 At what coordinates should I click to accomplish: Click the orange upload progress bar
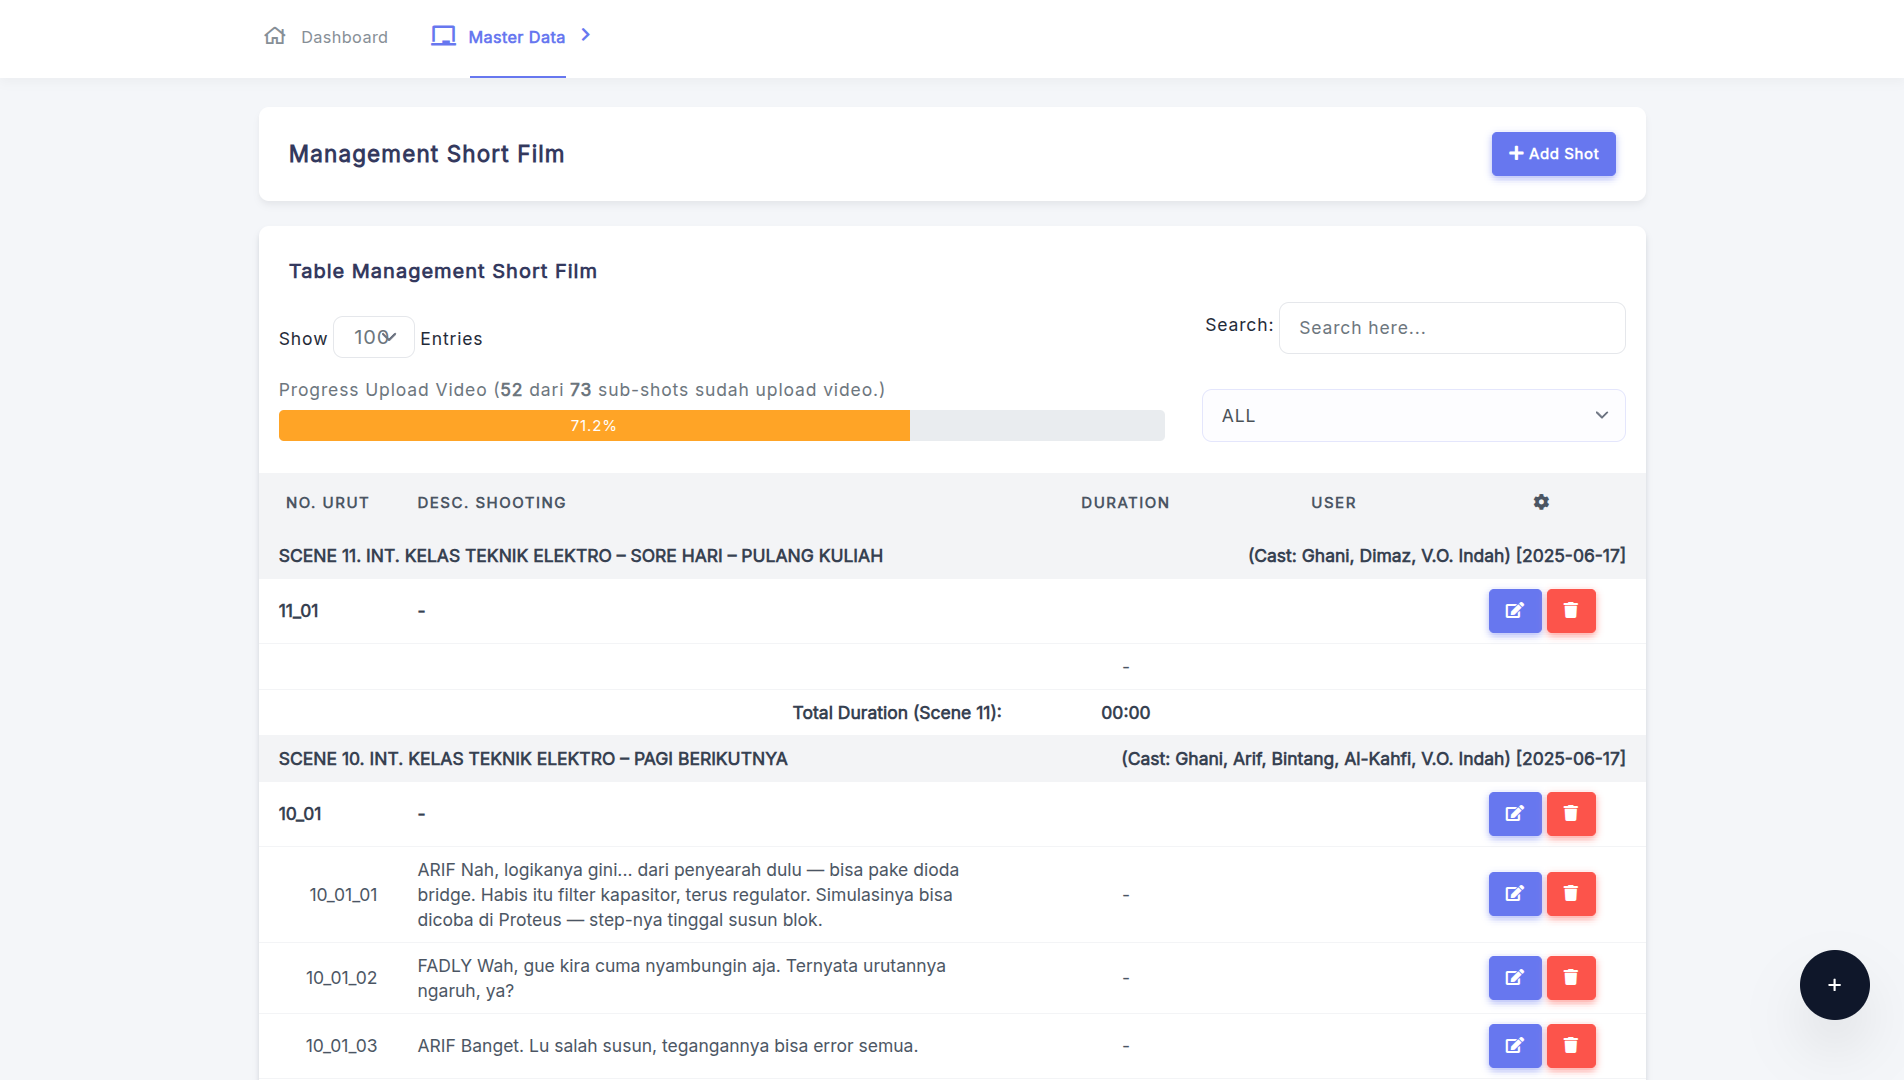[594, 426]
